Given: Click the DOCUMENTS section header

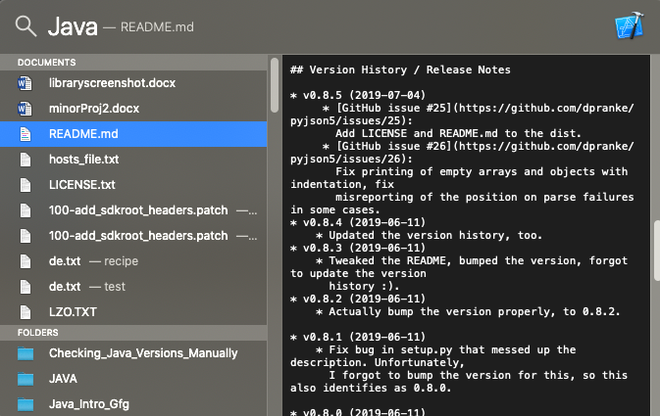Looking at the screenshot, I should tap(47, 62).
